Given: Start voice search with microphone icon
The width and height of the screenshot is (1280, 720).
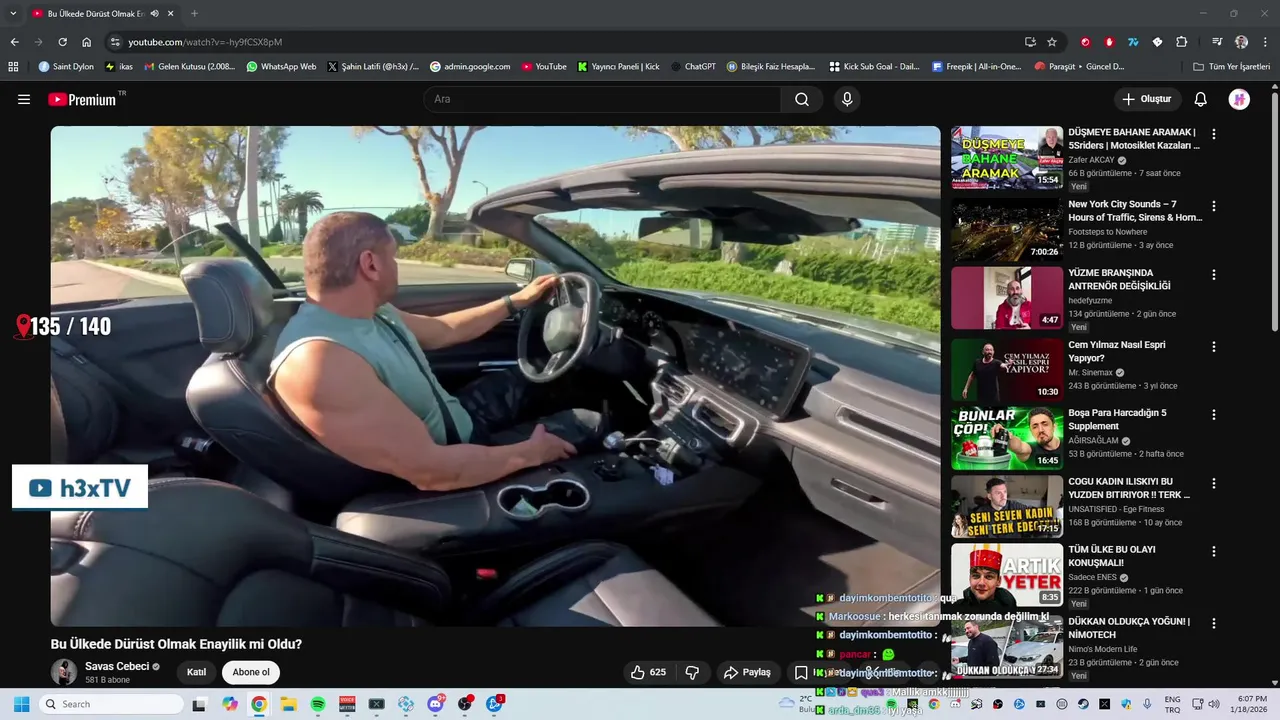Looking at the screenshot, I should [x=847, y=99].
